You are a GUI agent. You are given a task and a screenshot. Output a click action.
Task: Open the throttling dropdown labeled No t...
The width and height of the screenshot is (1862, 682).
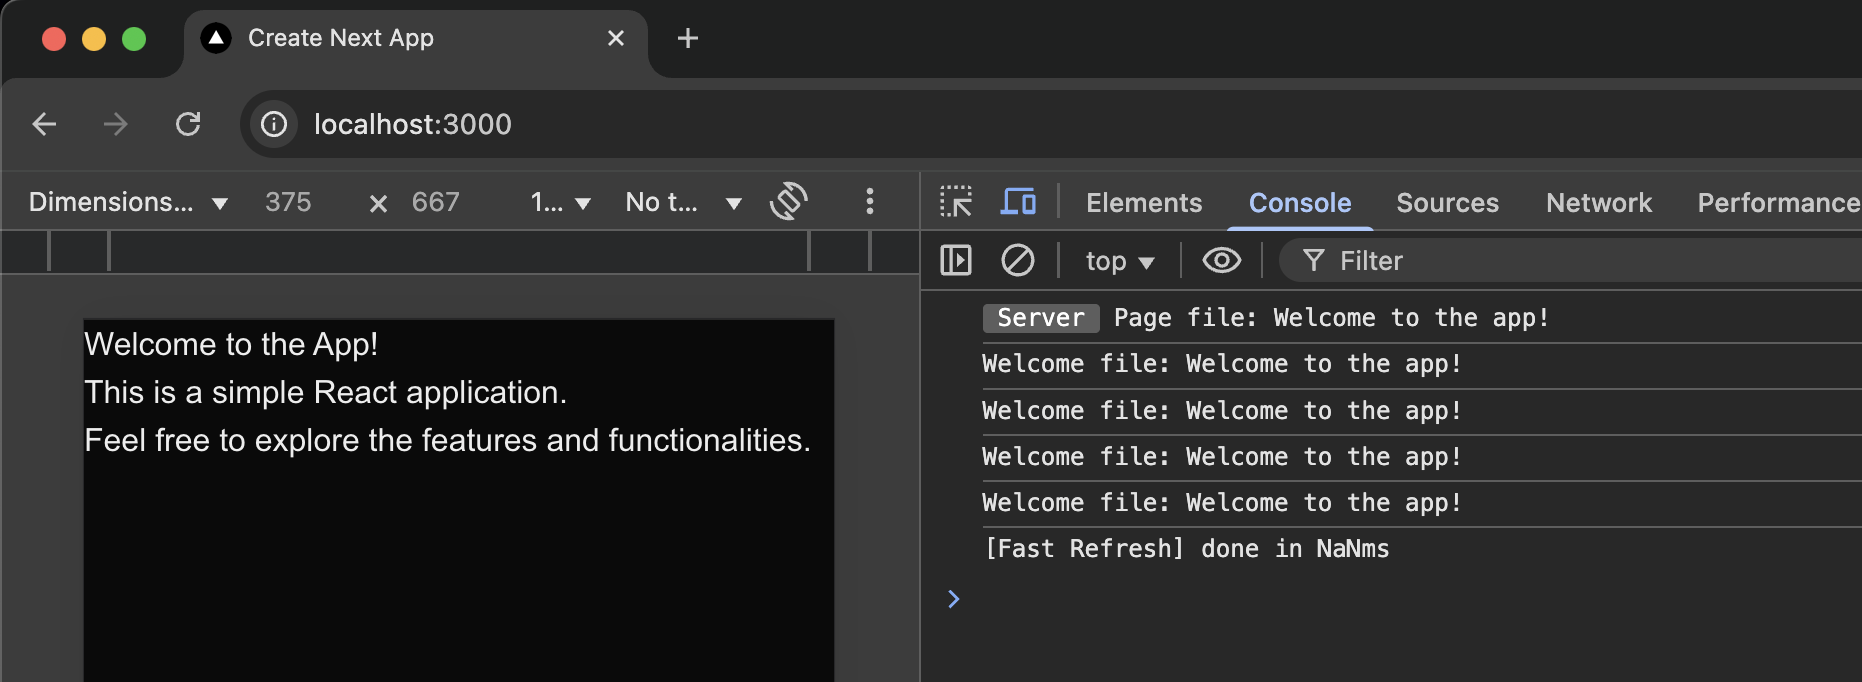(684, 203)
